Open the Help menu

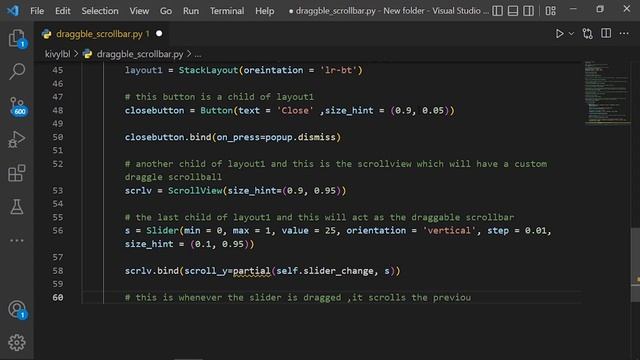click(264, 11)
